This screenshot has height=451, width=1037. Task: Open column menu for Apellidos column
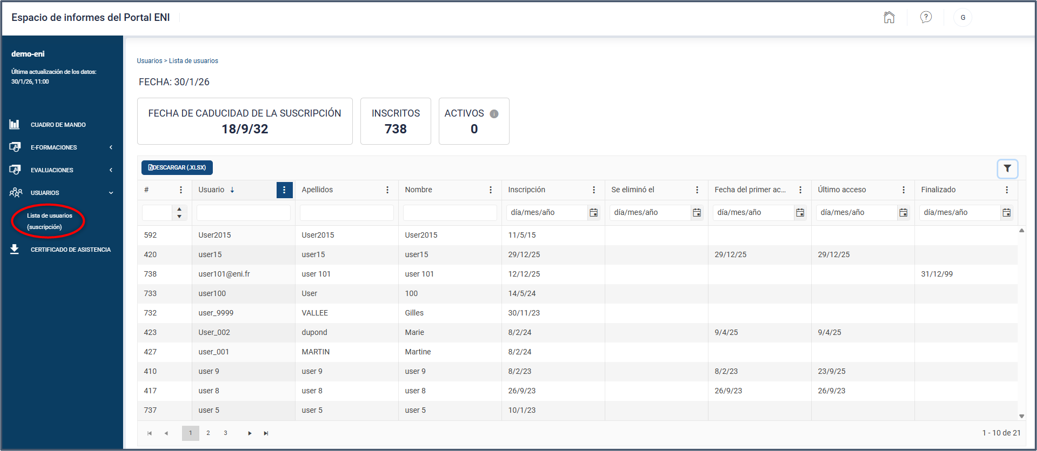(x=387, y=190)
